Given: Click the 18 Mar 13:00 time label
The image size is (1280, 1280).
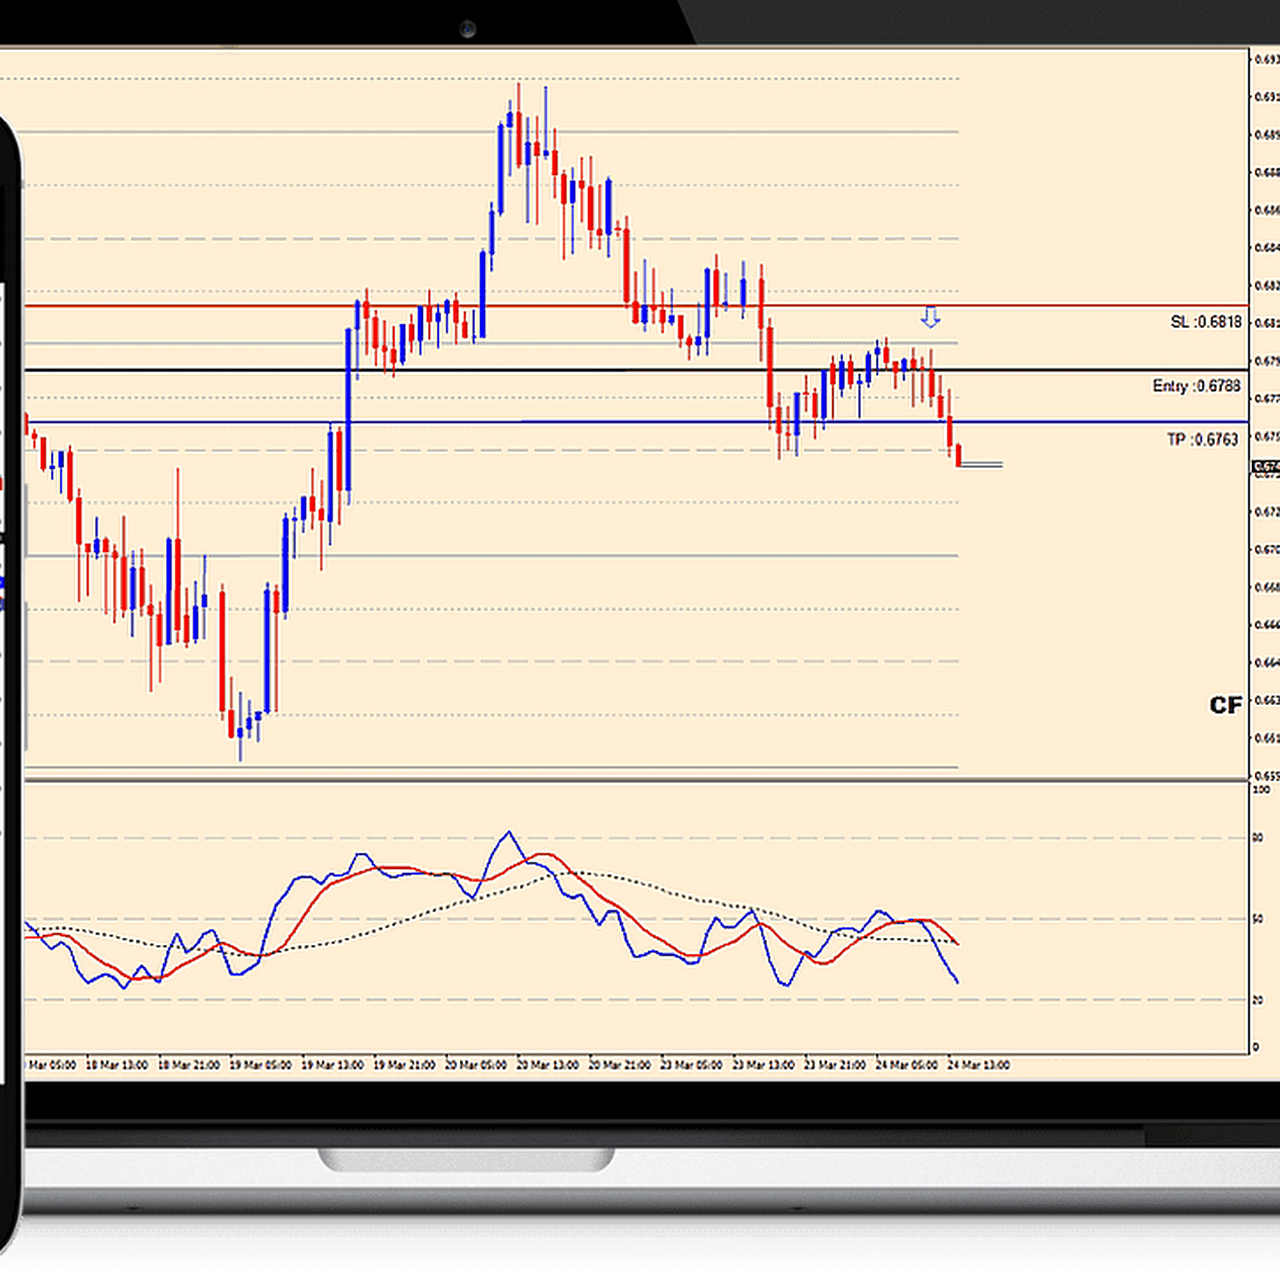Looking at the screenshot, I should point(117,1065).
